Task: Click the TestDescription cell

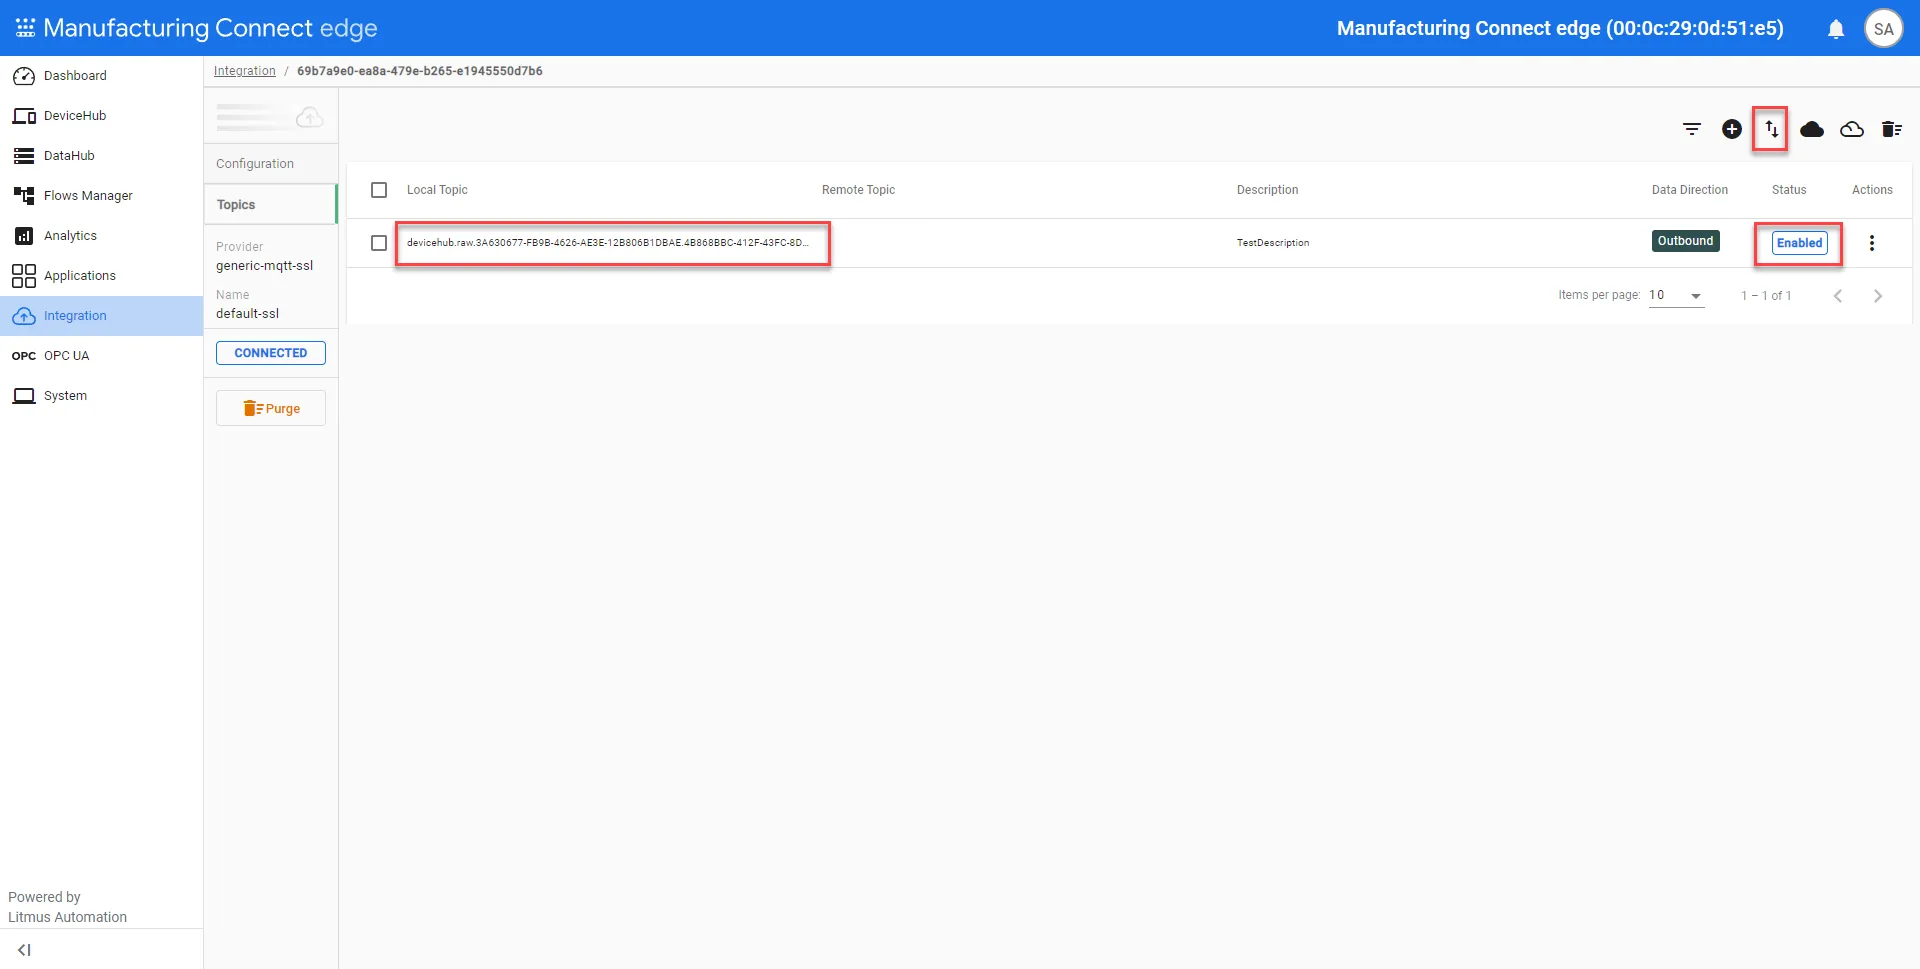Action: pyautogui.click(x=1272, y=243)
